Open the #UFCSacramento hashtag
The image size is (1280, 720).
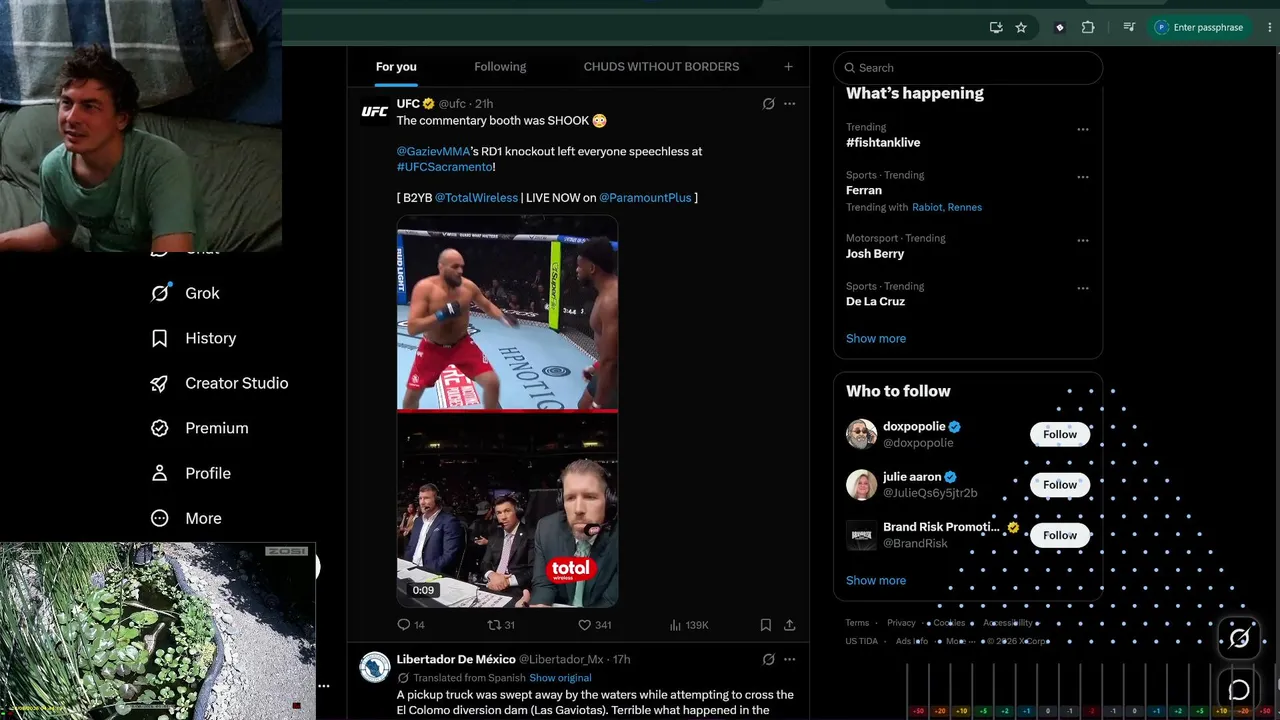tap(444, 167)
